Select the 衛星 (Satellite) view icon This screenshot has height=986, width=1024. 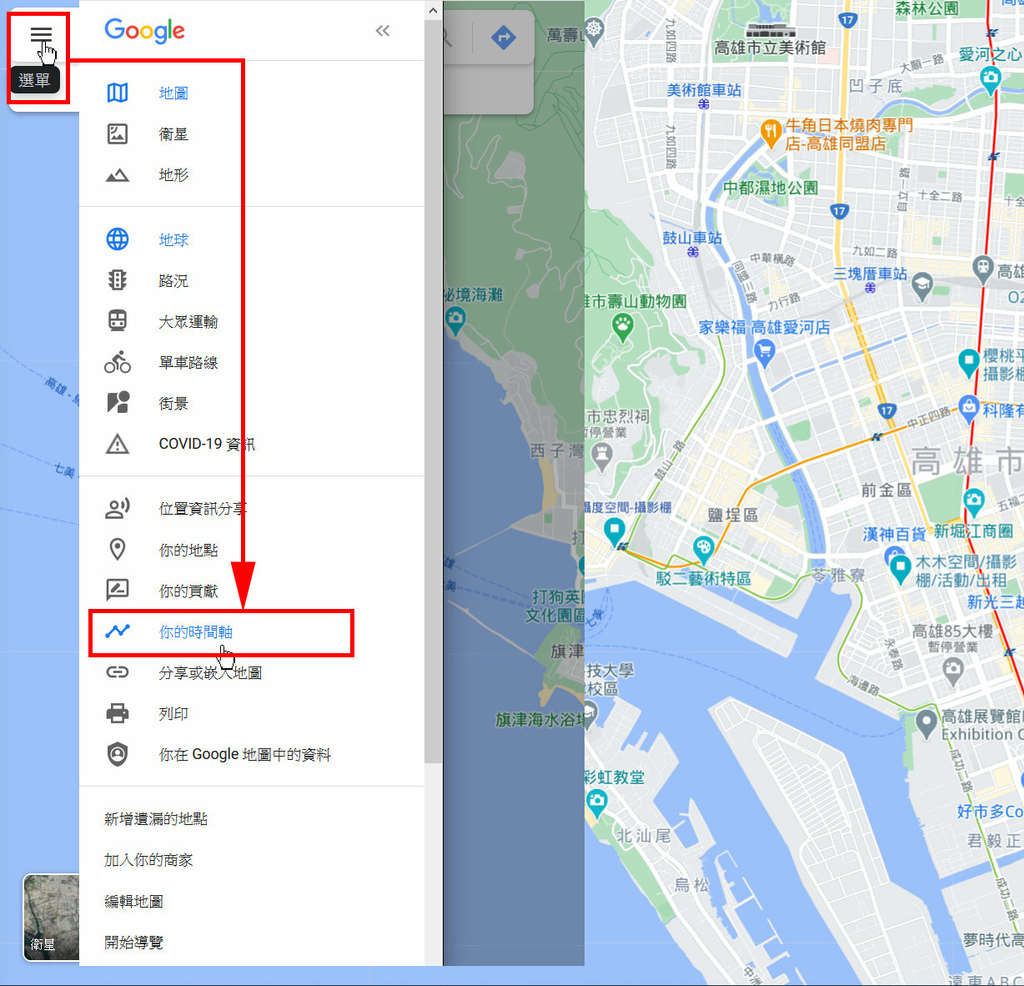(x=117, y=133)
